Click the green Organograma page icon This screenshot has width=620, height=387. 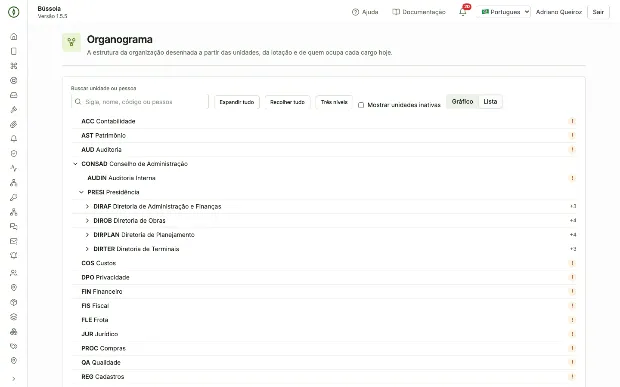click(x=72, y=42)
